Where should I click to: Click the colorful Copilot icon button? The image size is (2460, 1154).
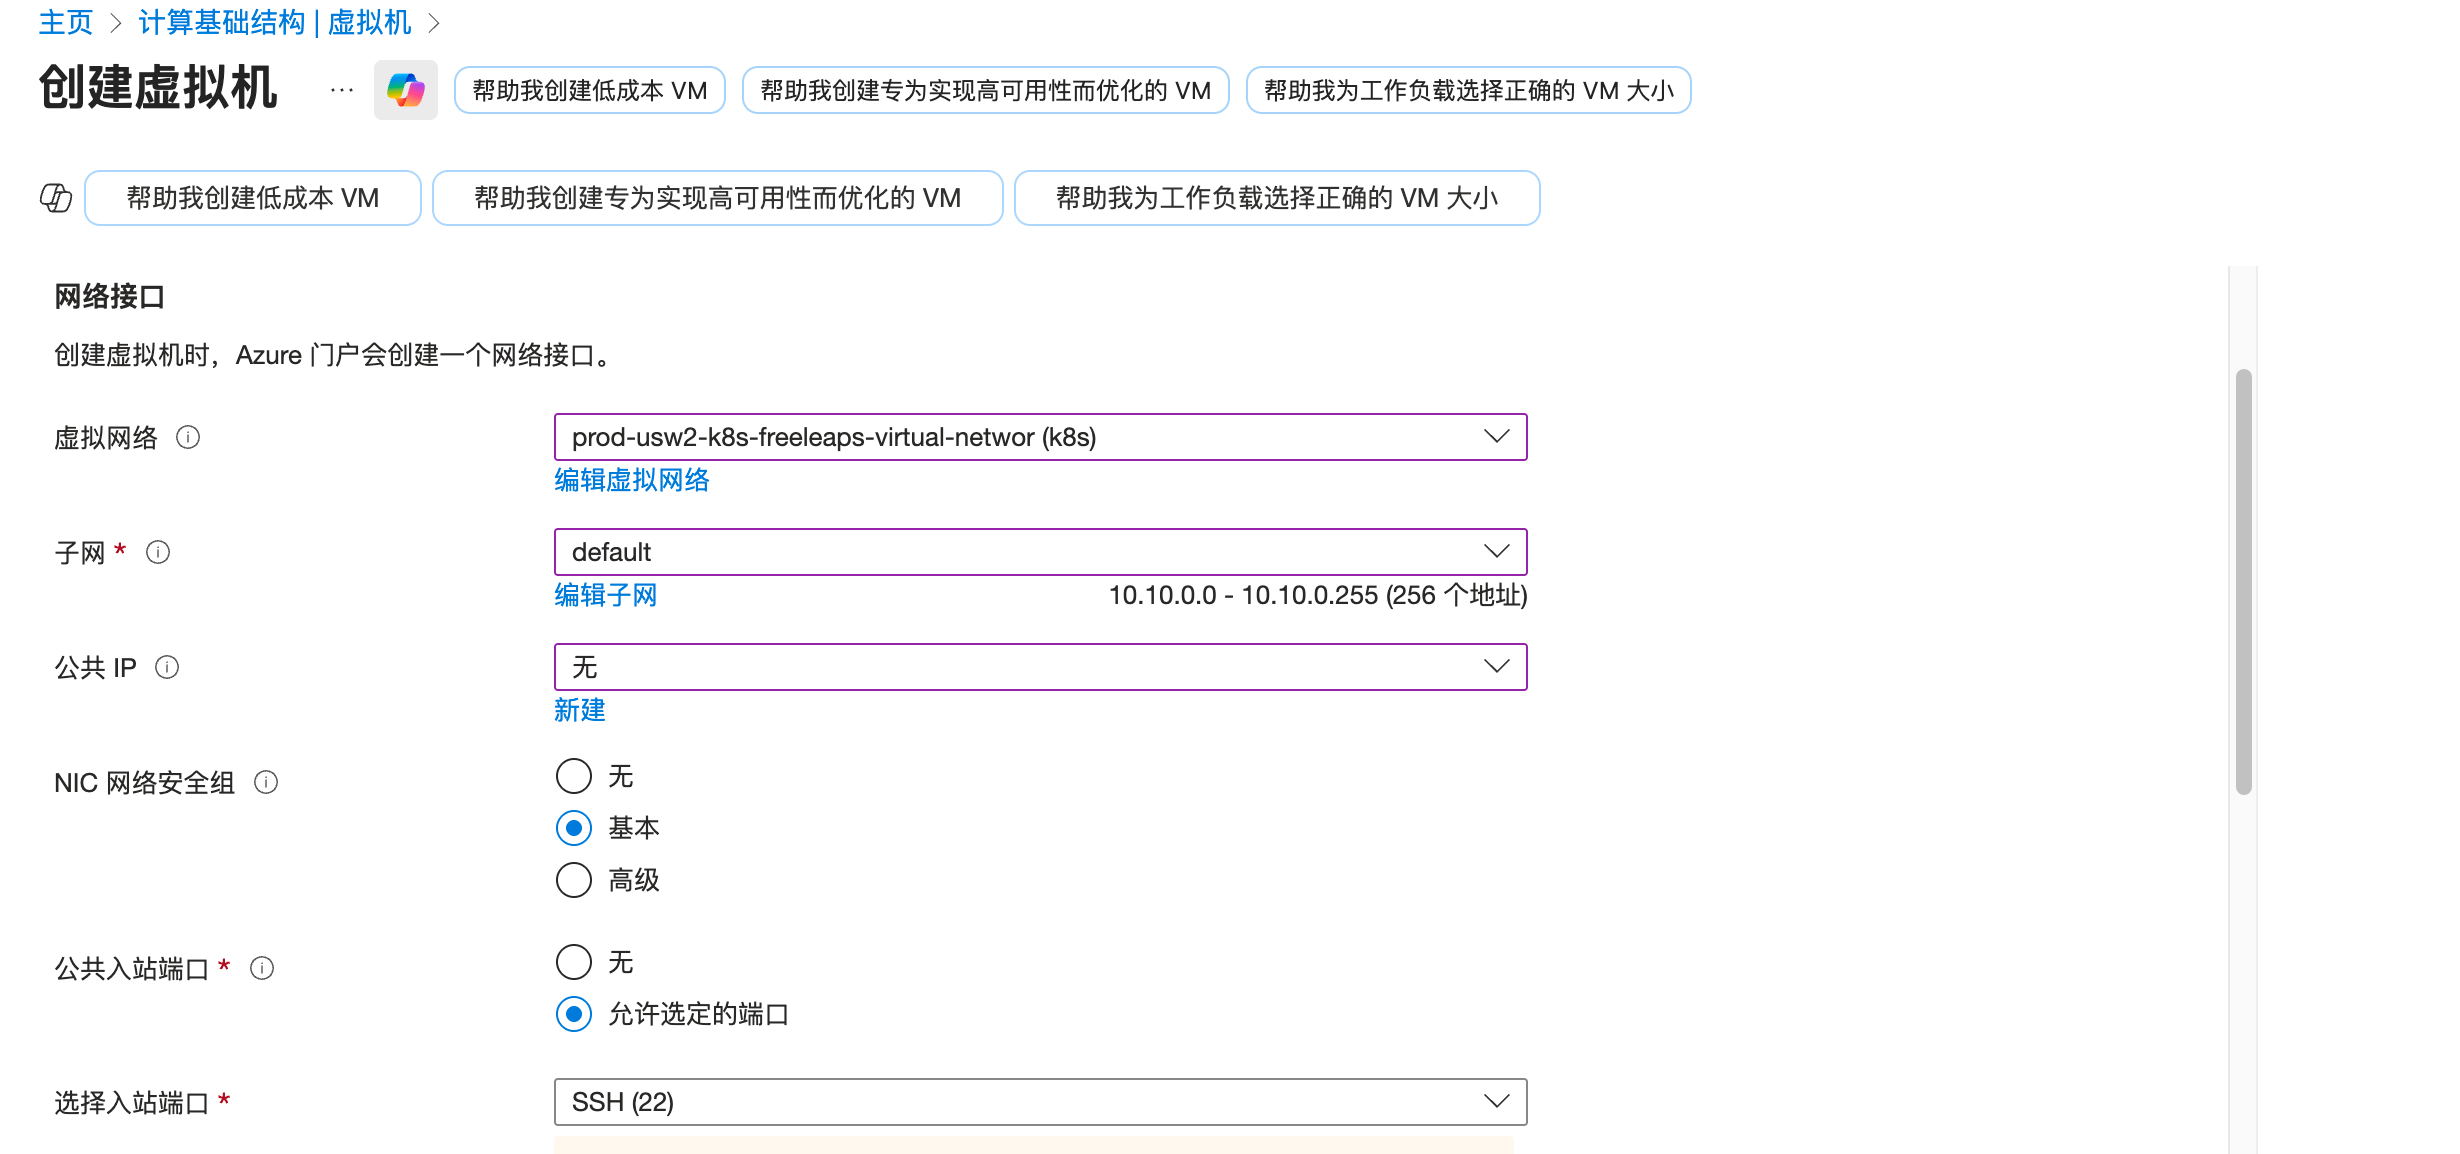tap(405, 90)
